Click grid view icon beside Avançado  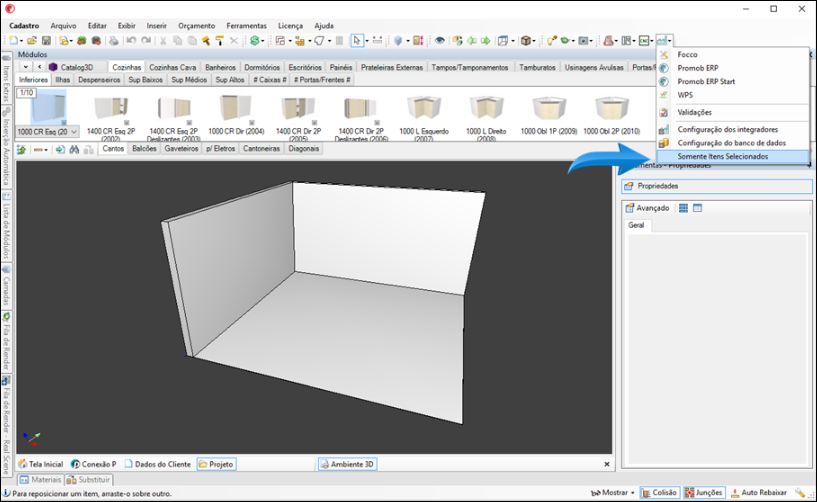pos(683,208)
